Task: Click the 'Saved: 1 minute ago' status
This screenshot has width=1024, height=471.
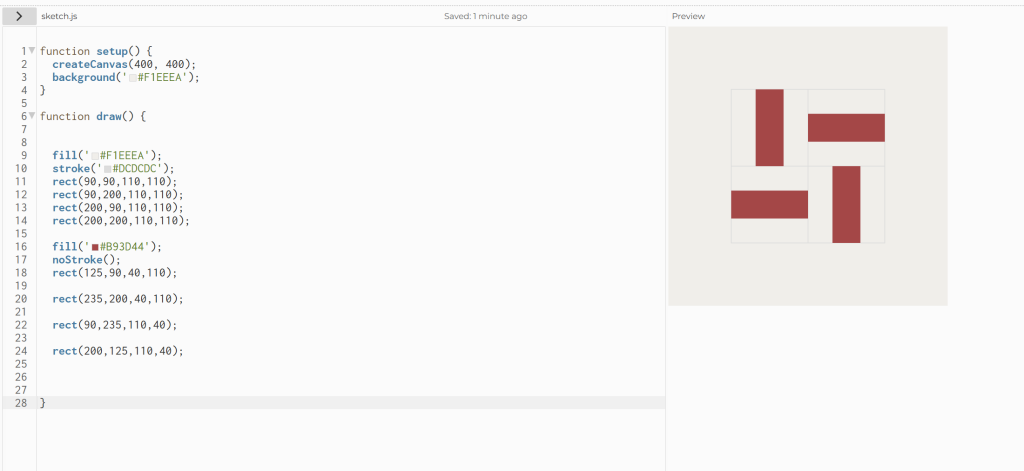Action: (485, 16)
